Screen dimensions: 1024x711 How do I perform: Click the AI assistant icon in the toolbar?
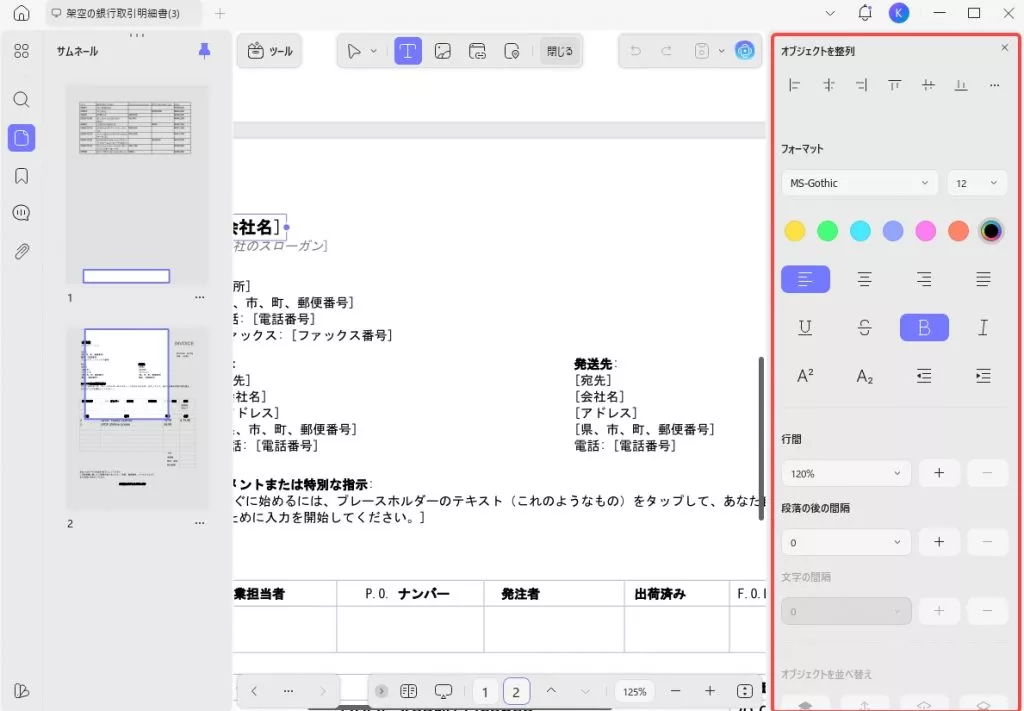tap(744, 50)
